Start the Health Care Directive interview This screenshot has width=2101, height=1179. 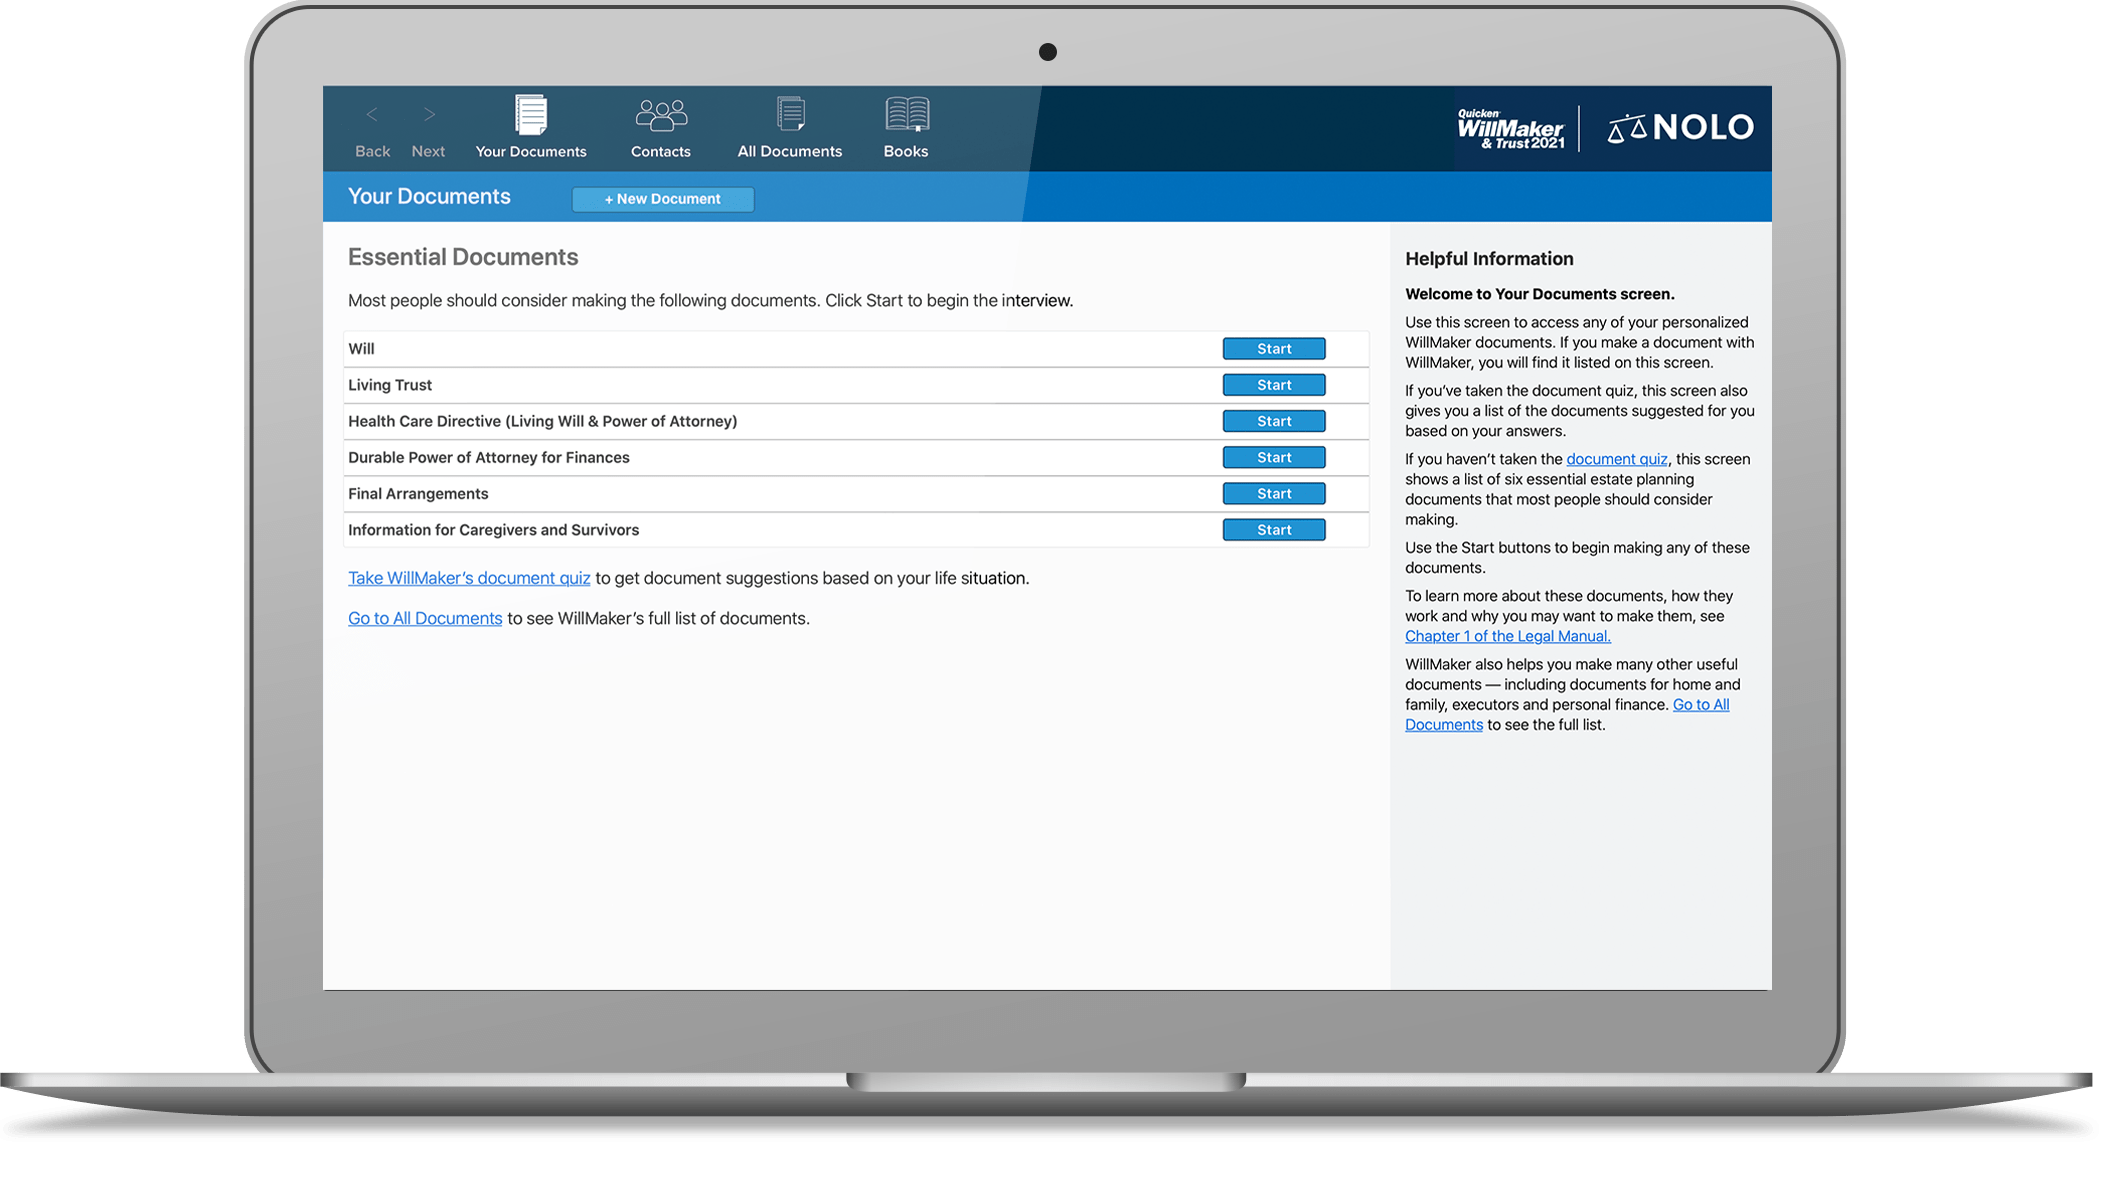pyautogui.click(x=1273, y=421)
